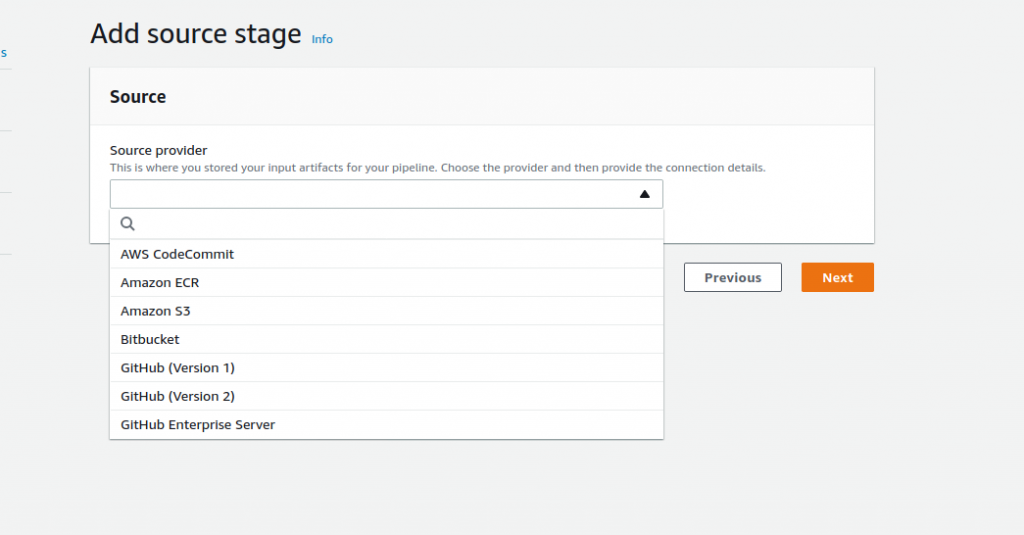Click the truncated sidebar link at left edge
The width and height of the screenshot is (1024, 535).
click(4, 53)
